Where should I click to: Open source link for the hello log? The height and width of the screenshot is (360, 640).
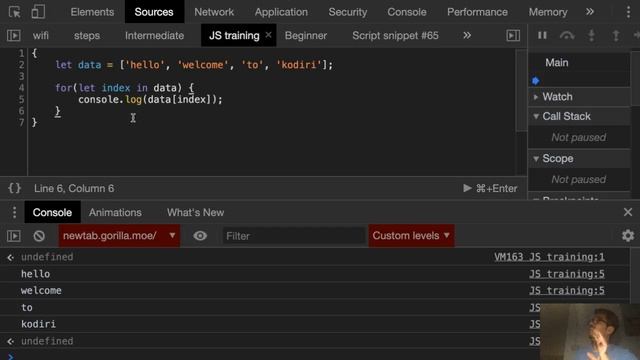coord(567,273)
